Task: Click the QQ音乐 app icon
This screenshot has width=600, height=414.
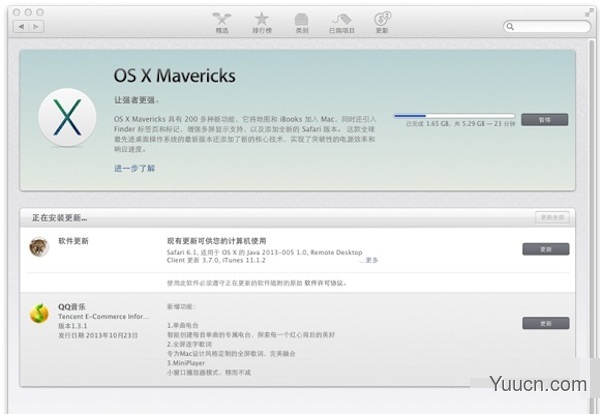Action: pos(39,313)
